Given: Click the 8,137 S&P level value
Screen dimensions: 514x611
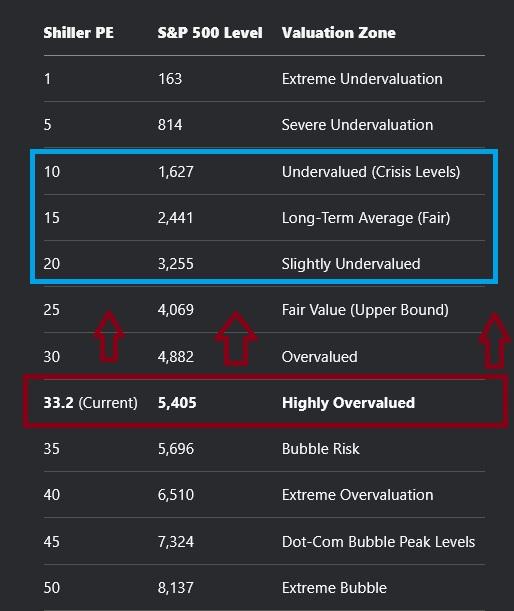Looking at the screenshot, I should [x=175, y=588].
